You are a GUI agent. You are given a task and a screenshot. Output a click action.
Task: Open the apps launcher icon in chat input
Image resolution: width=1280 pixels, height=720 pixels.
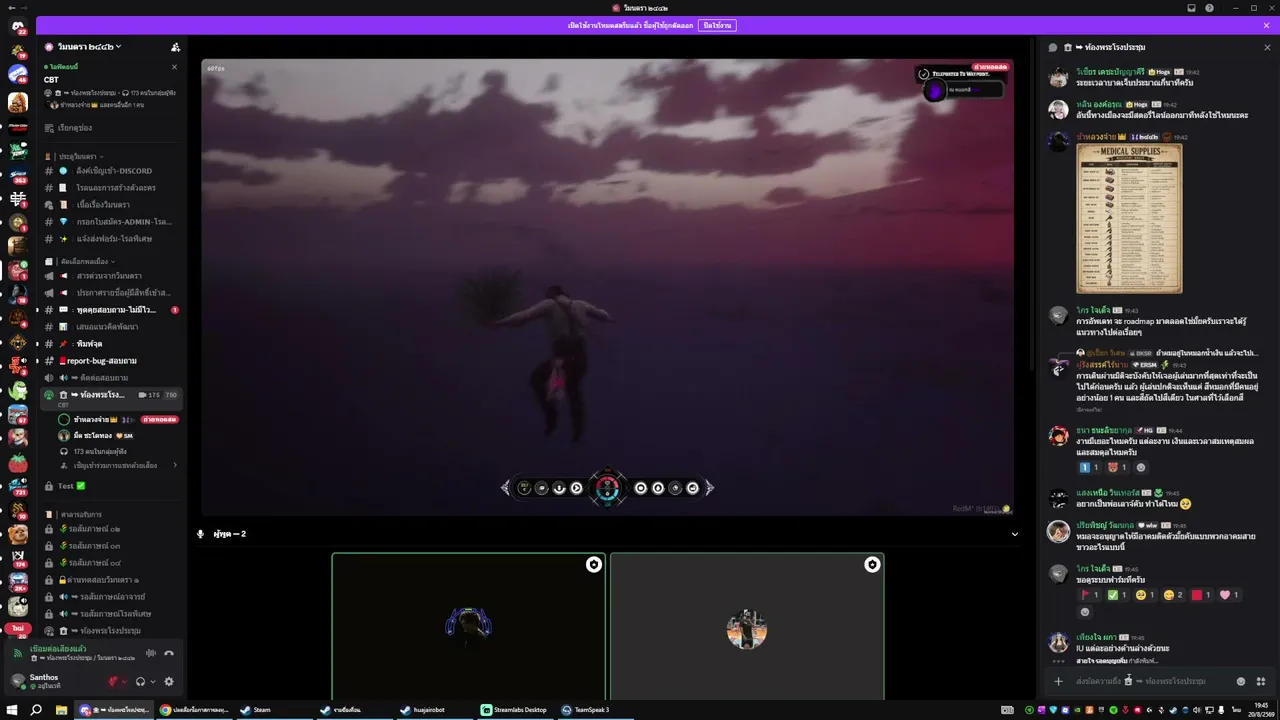click(x=1260, y=681)
